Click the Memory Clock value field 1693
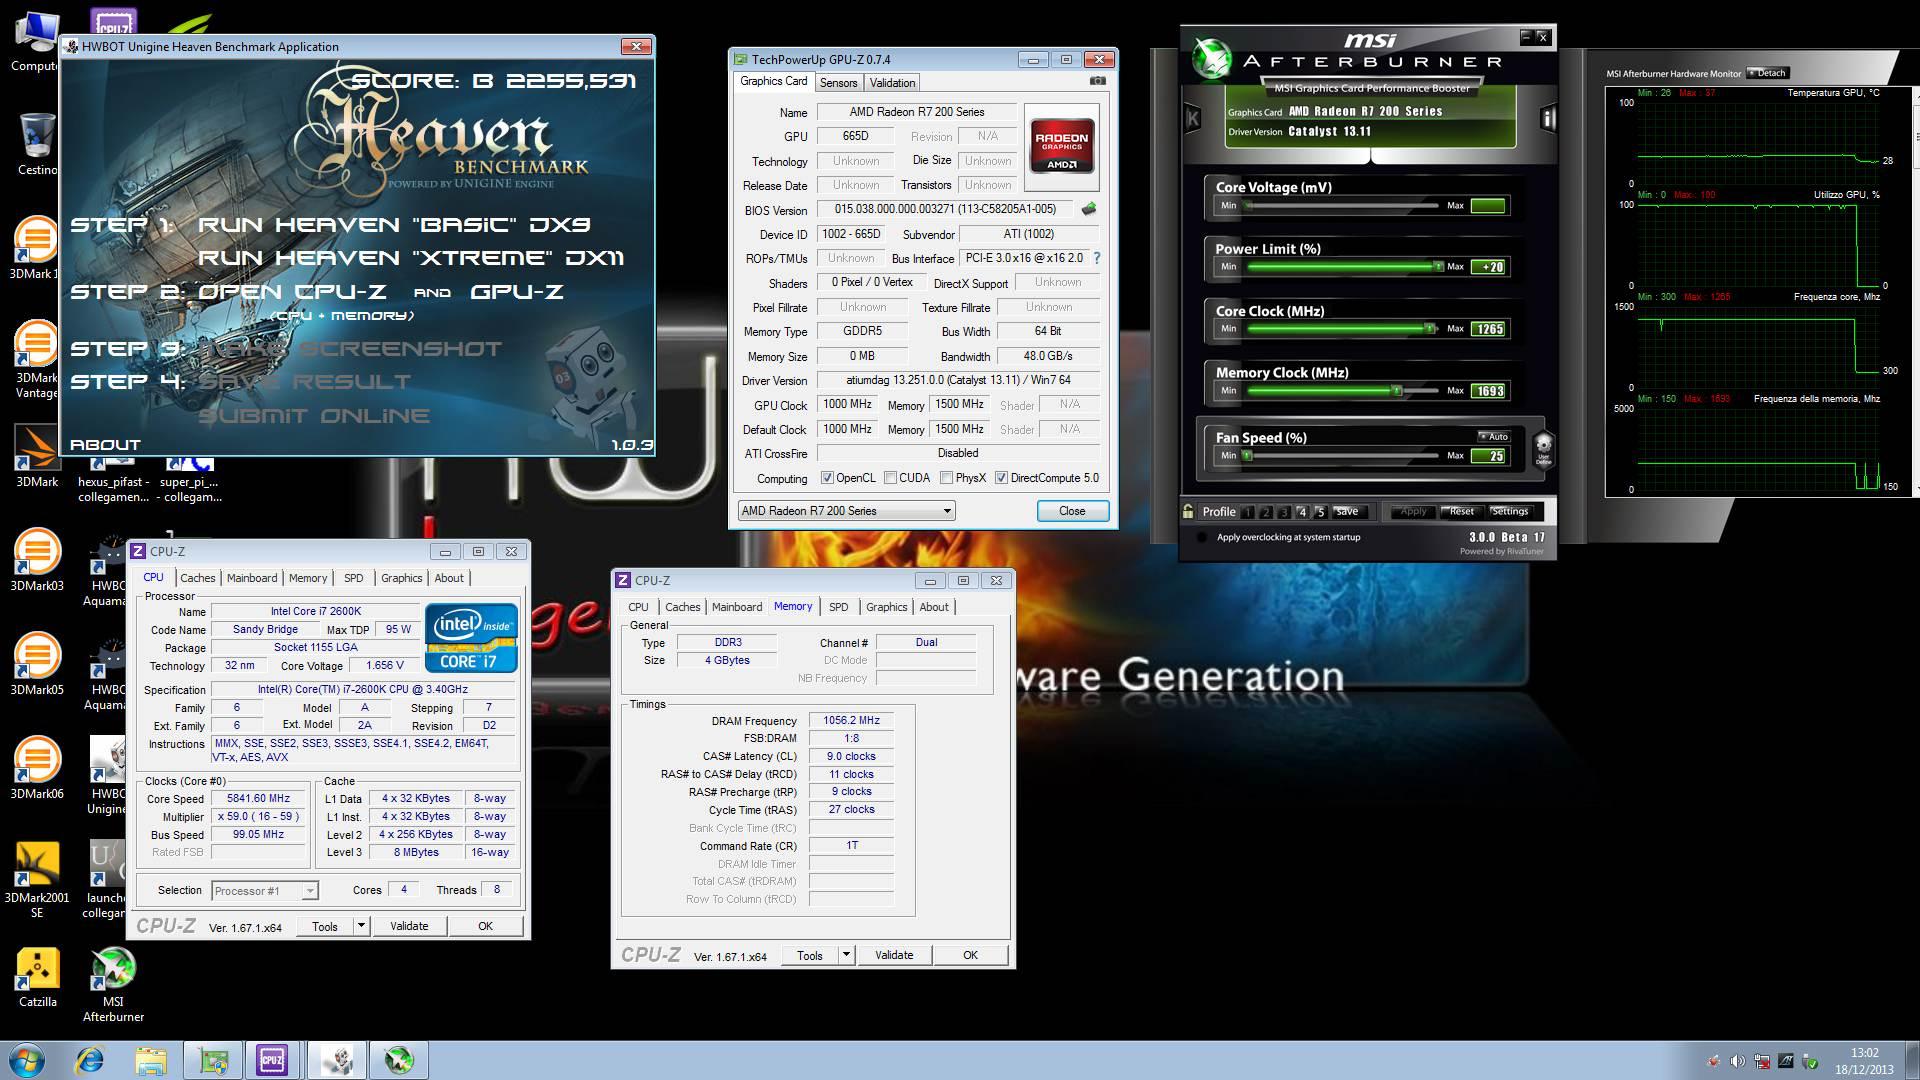Viewport: 1920px width, 1080px height. [x=1489, y=391]
